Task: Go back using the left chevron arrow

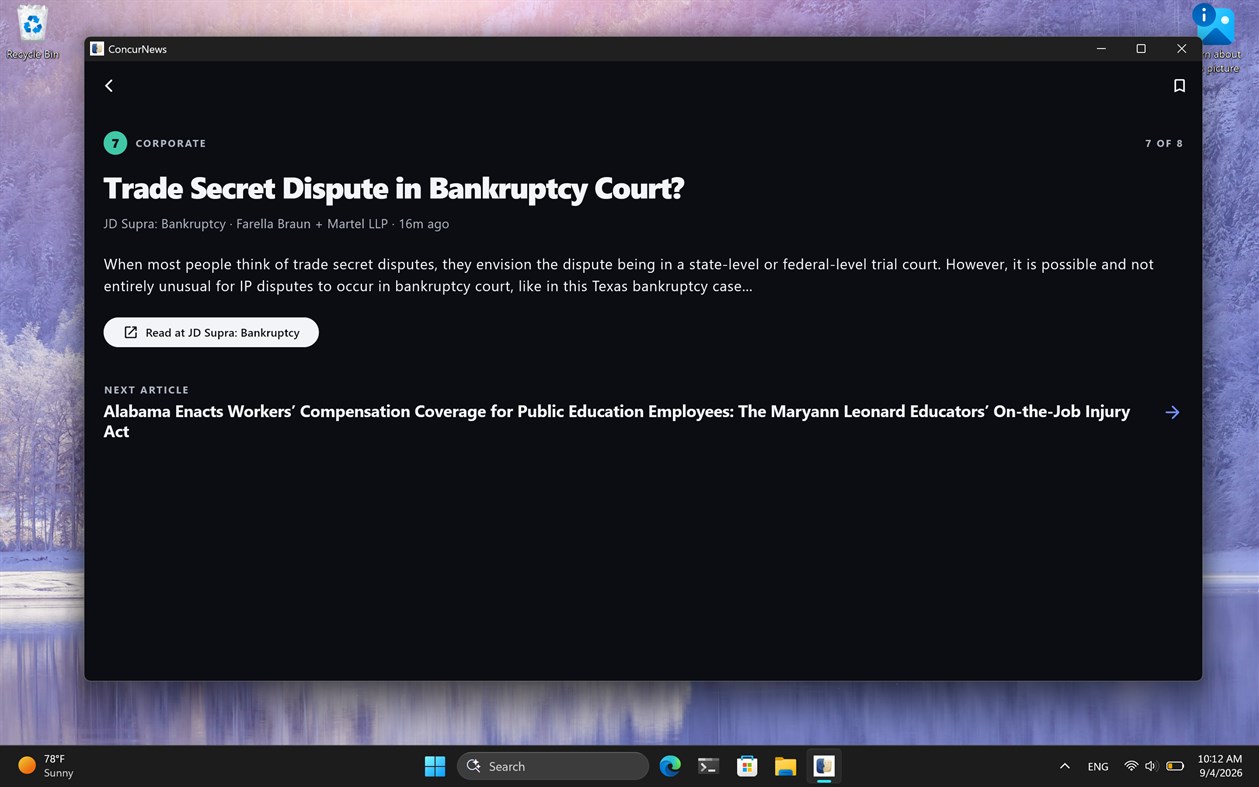Action: tap(109, 86)
